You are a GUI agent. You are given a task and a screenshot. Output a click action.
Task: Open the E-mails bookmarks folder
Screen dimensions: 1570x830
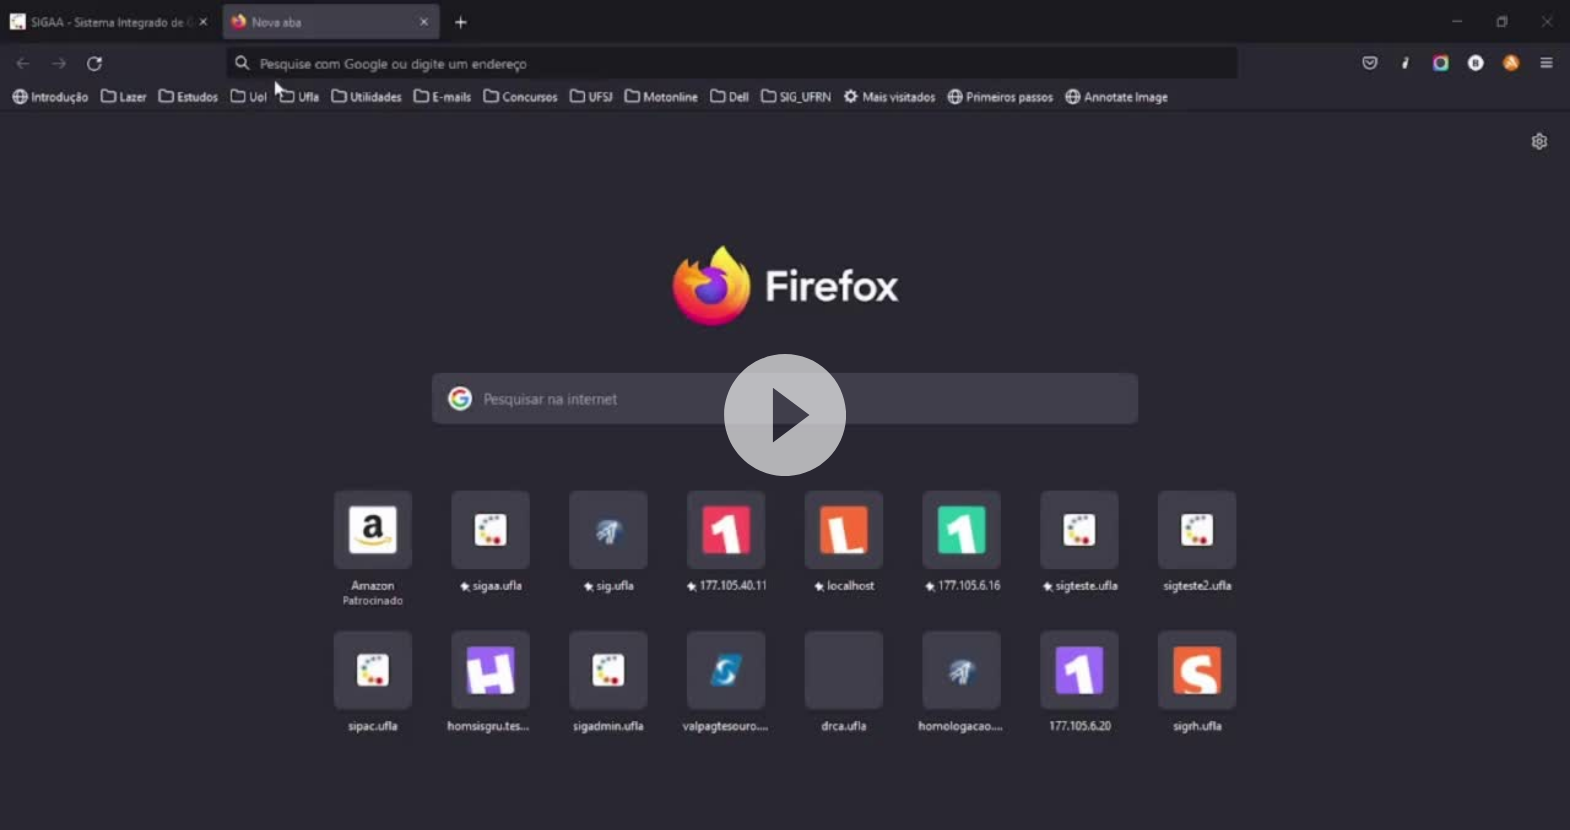442,97
